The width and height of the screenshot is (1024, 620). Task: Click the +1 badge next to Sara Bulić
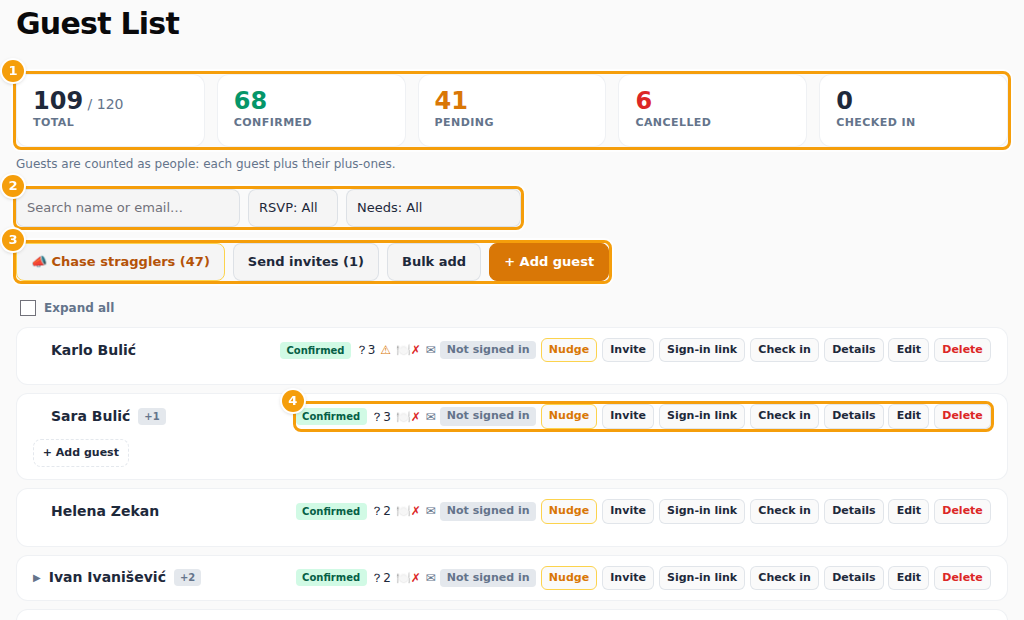pyautogui.click(x=152, y=416)
